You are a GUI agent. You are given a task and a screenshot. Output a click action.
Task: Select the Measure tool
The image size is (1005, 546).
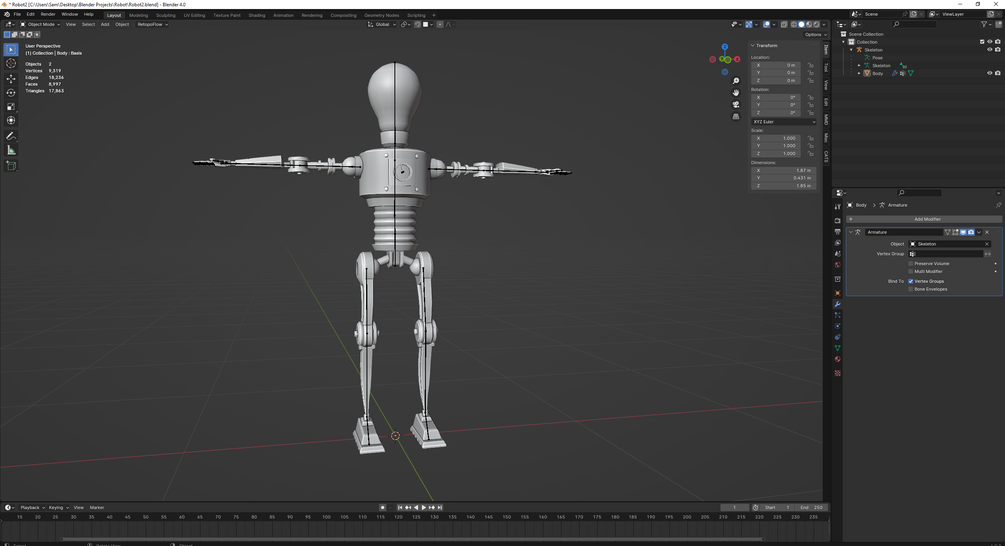11,150
